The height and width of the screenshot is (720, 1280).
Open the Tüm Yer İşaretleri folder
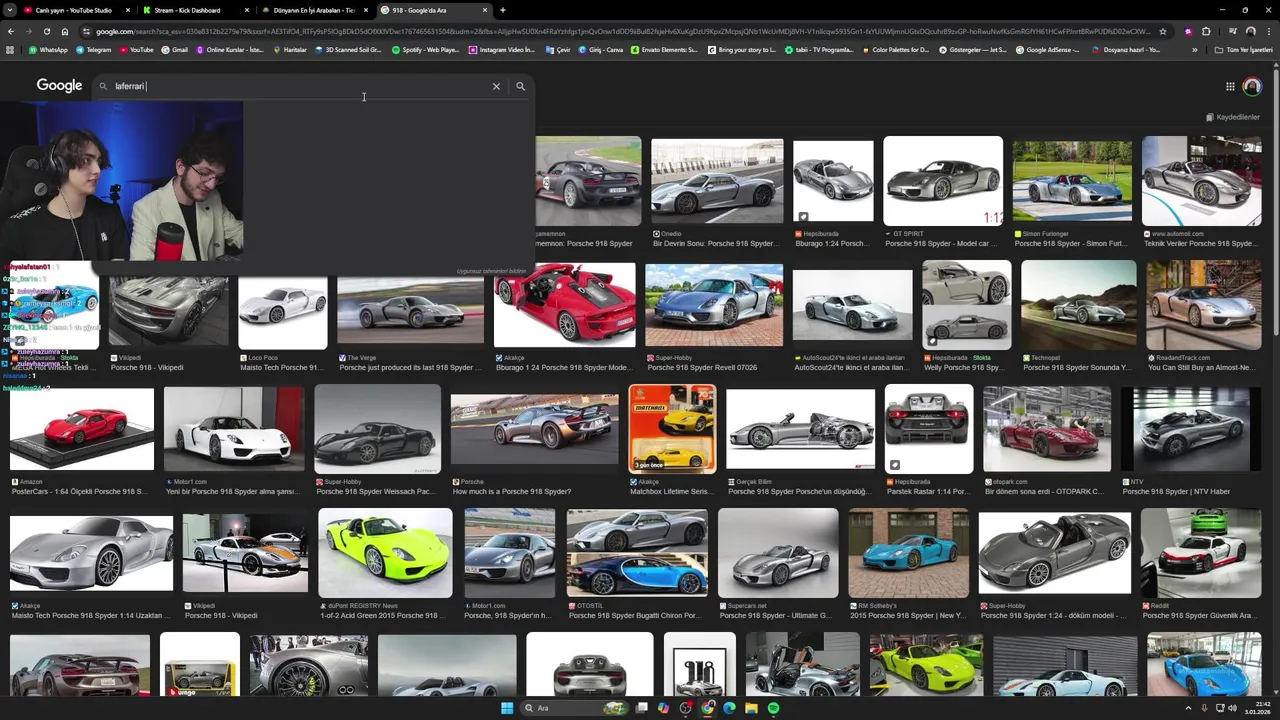(x=1243, y=49)
